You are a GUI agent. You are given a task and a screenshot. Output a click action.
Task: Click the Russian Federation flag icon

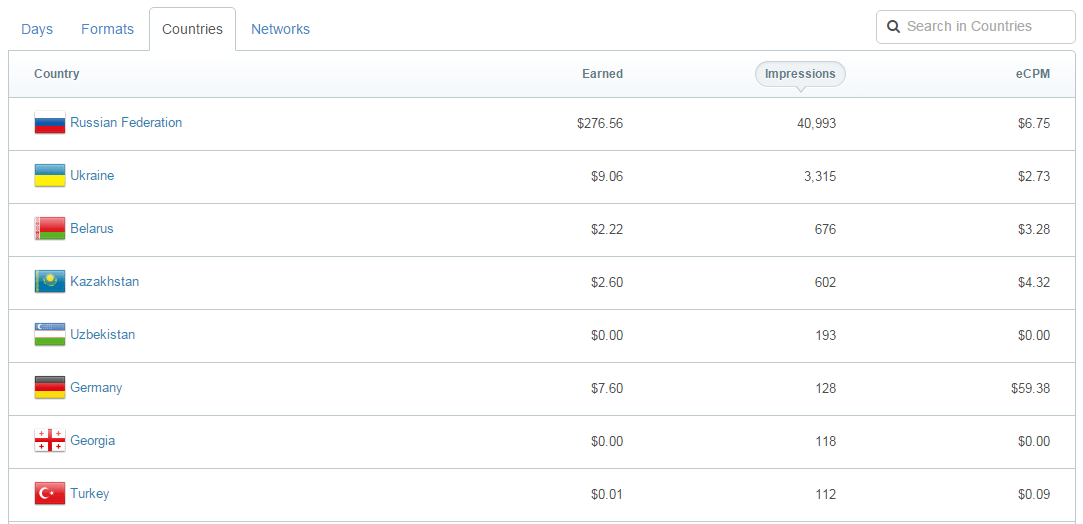coord(50,123)
